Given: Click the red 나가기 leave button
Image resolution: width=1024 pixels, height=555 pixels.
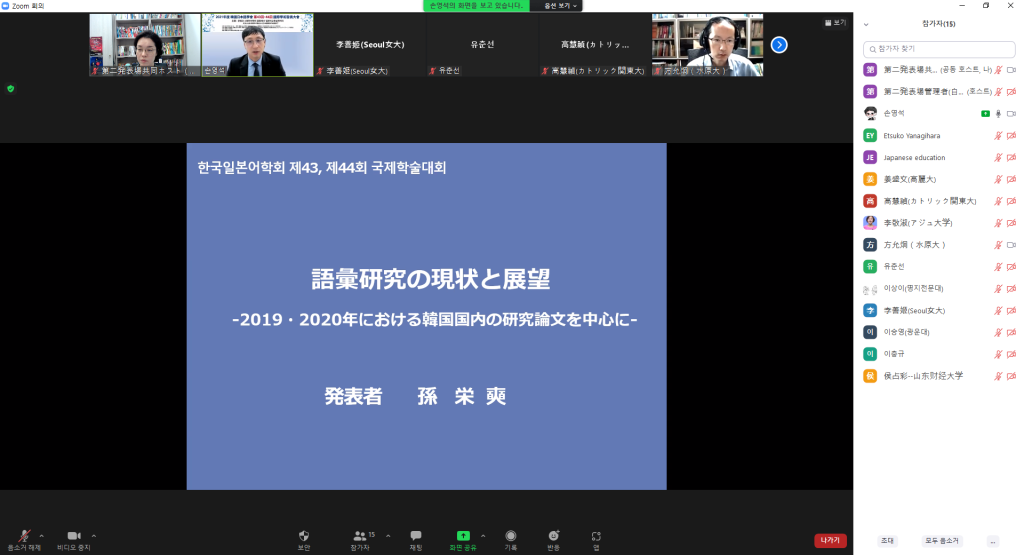Looking at the screenshot, I should tap(830, 540).
